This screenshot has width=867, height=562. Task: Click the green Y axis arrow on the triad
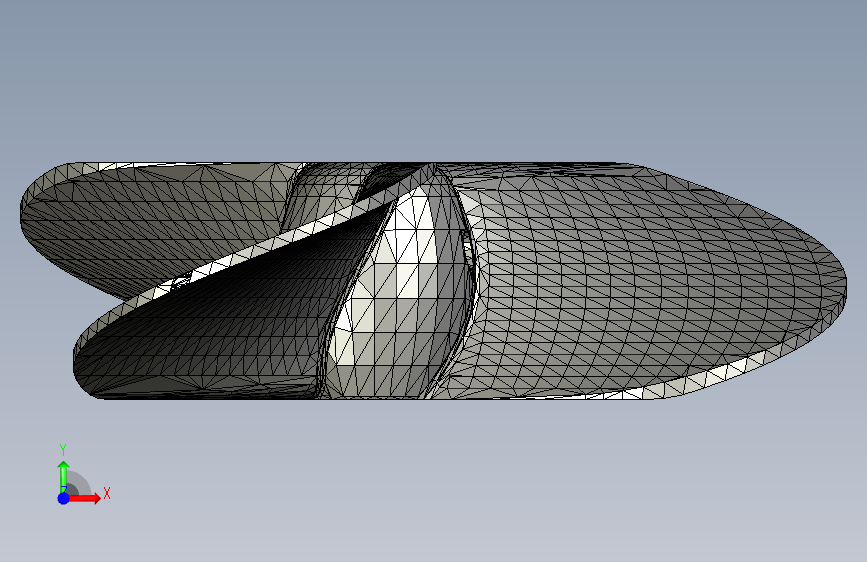pos(64,477)
